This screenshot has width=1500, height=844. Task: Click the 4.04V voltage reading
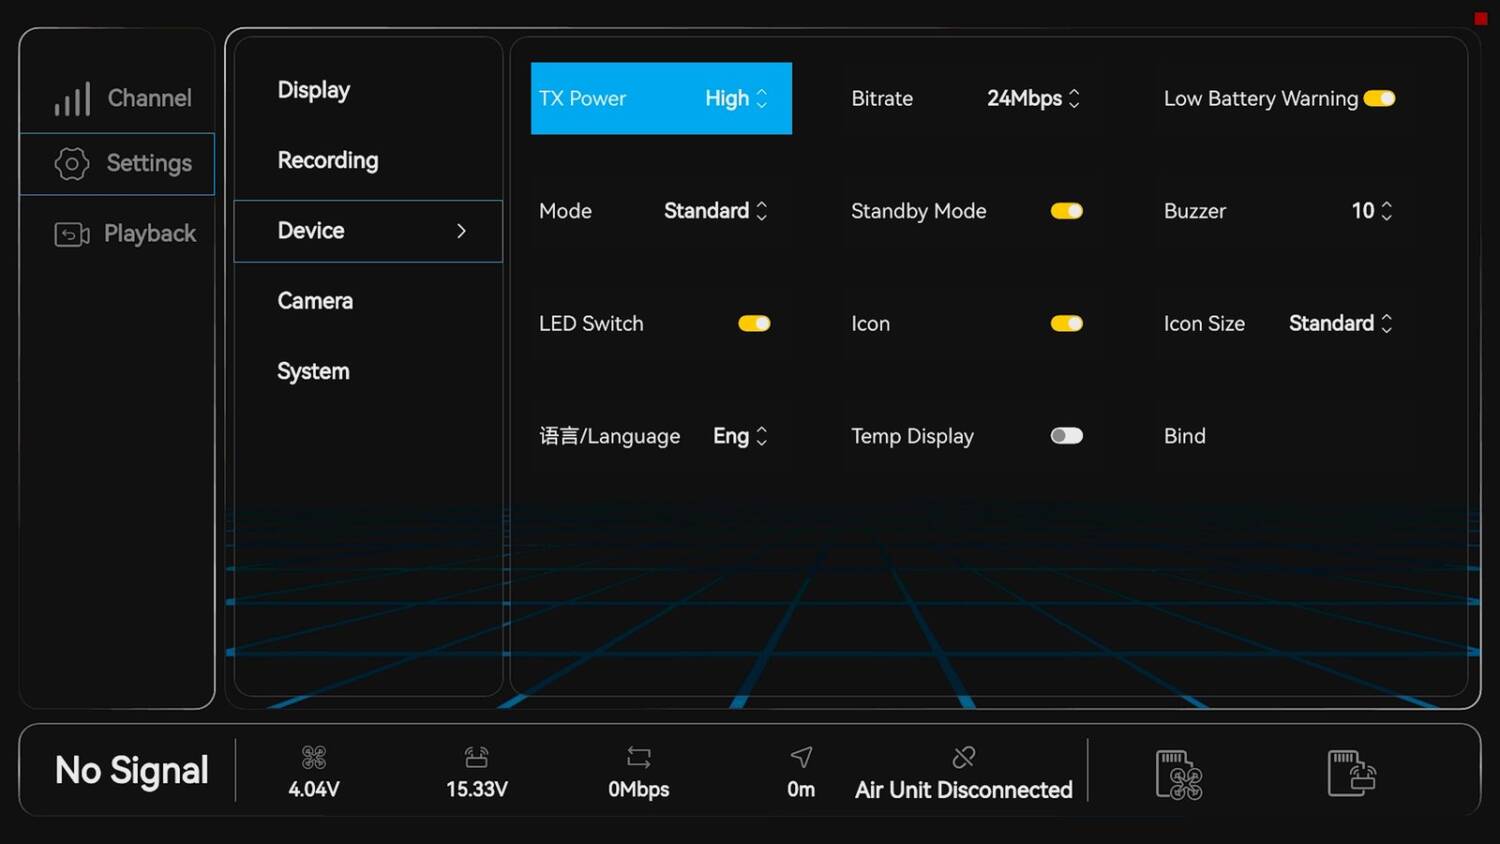(x=314, y=789)
